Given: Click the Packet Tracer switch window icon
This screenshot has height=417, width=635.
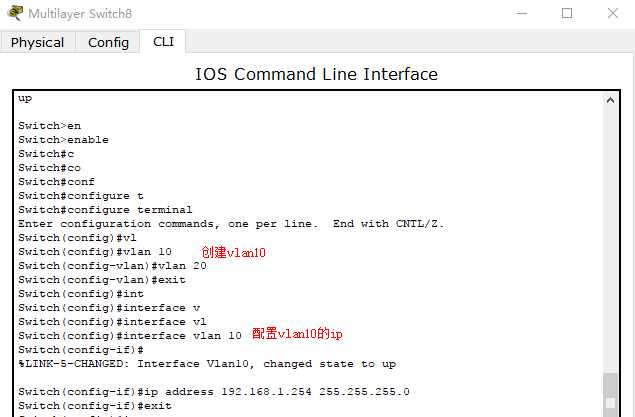Looking at the screenshot, I should 15,13.
